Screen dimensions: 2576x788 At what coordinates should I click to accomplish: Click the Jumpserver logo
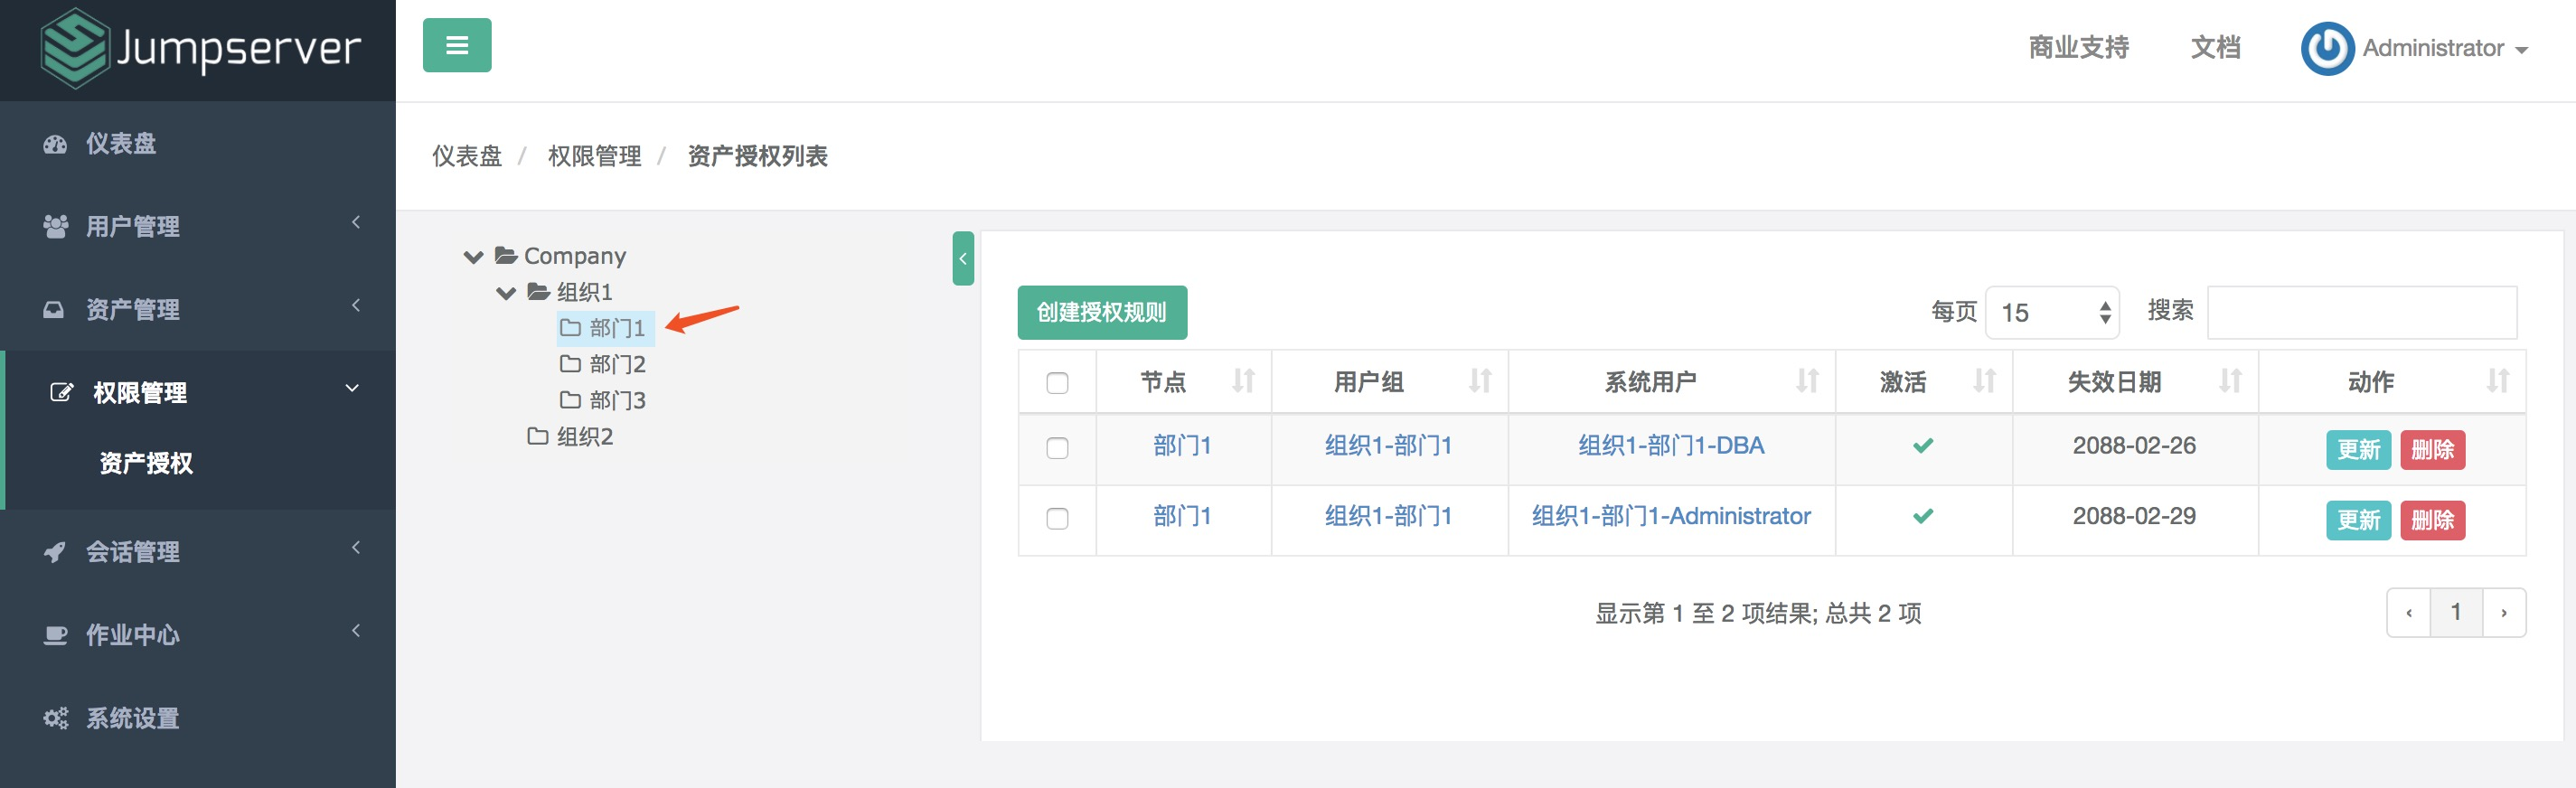[200, 48]
